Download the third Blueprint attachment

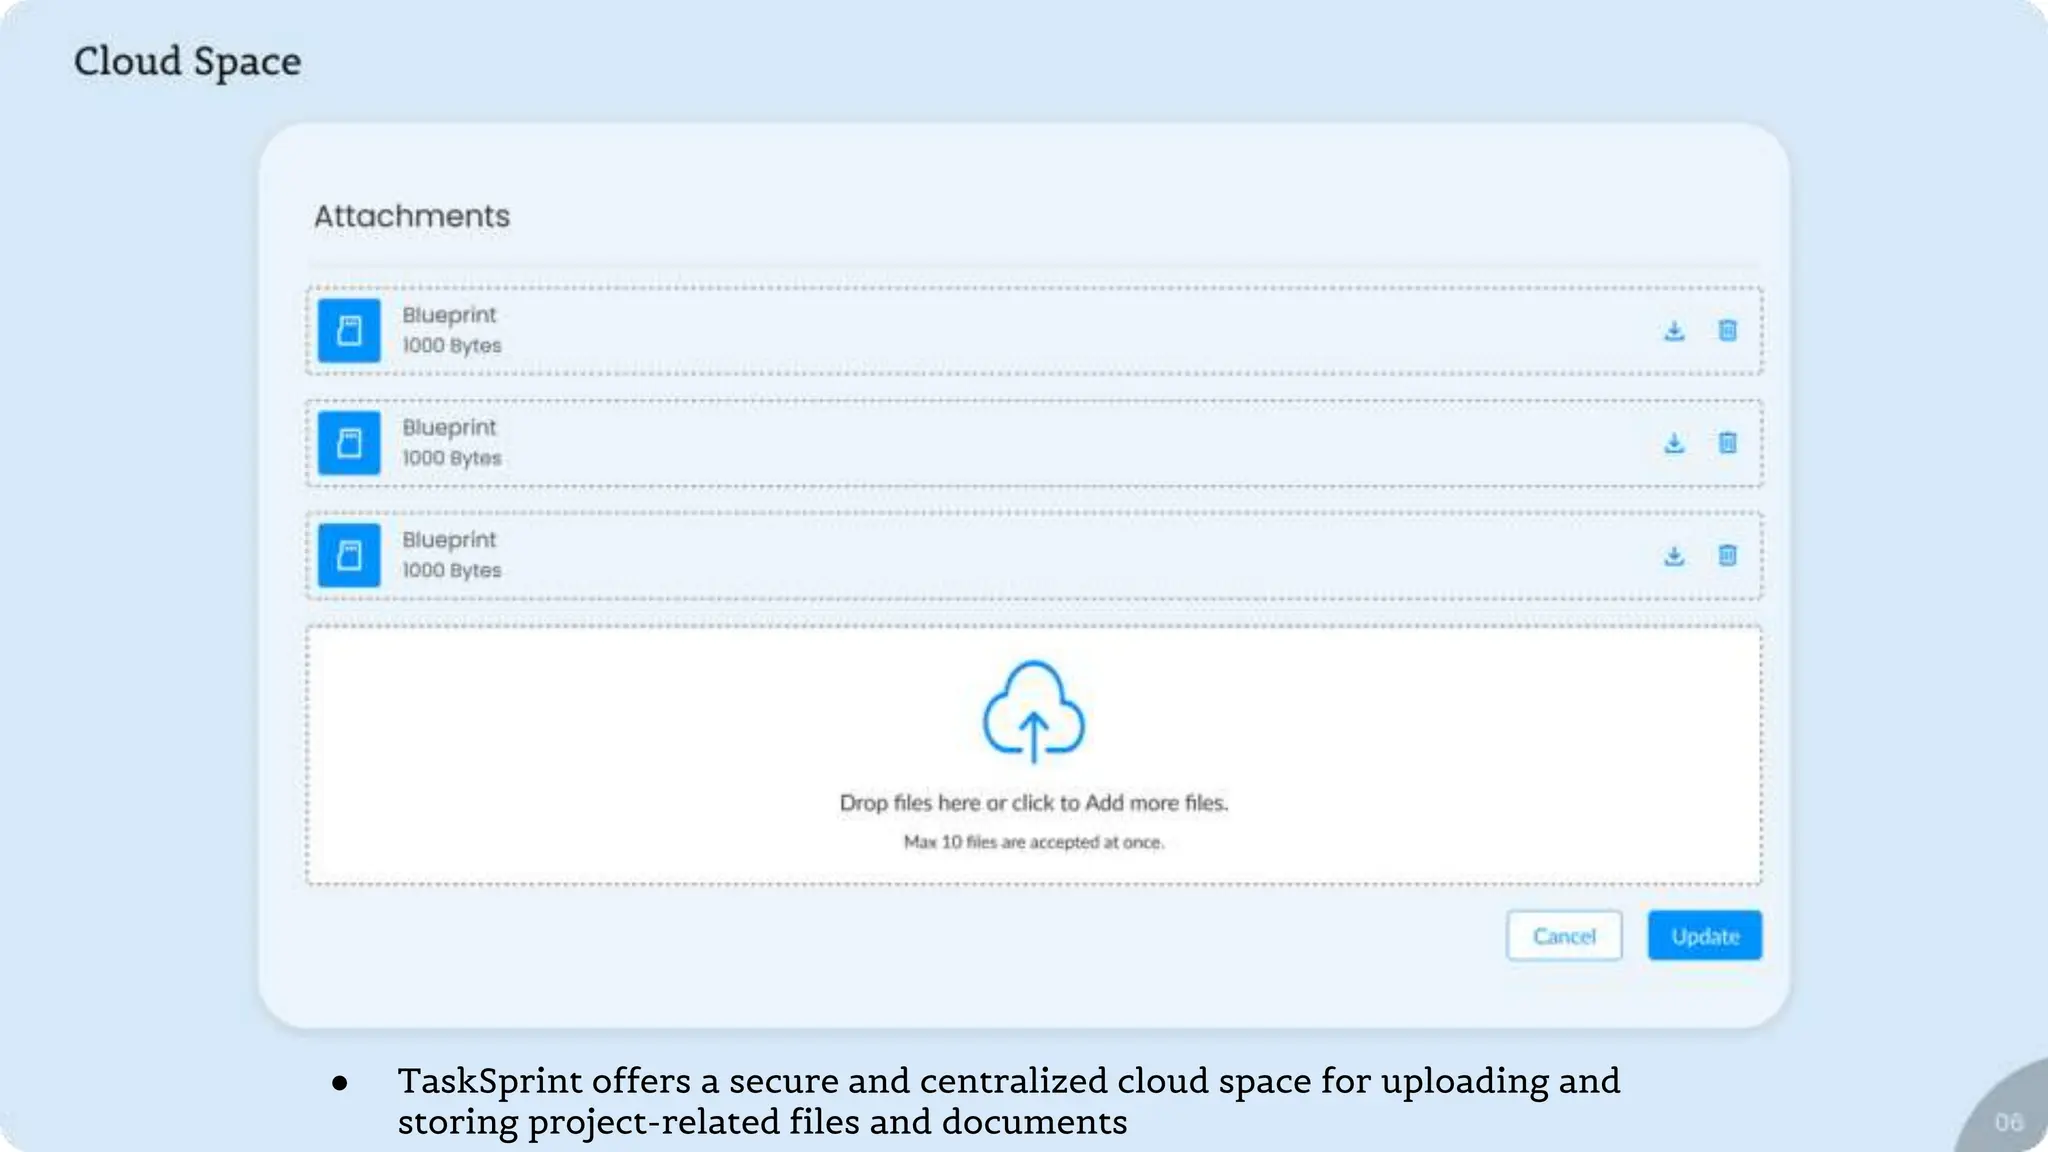[x=1674, y=556]
